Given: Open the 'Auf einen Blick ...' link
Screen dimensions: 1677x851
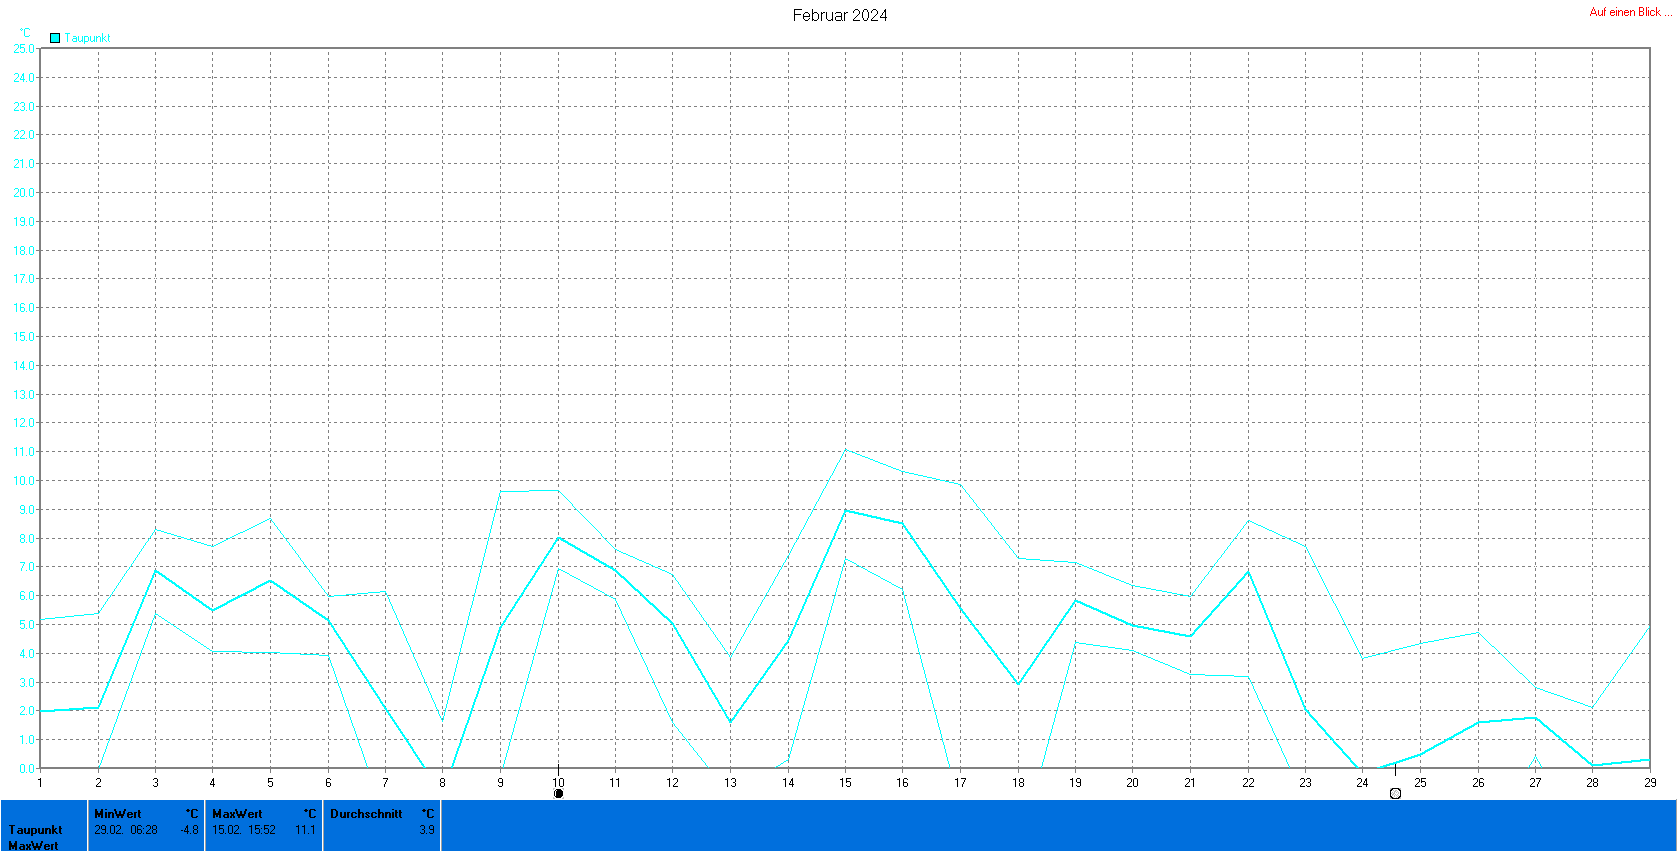Looking at the screenshot, I should click(x=1630, y=12).
